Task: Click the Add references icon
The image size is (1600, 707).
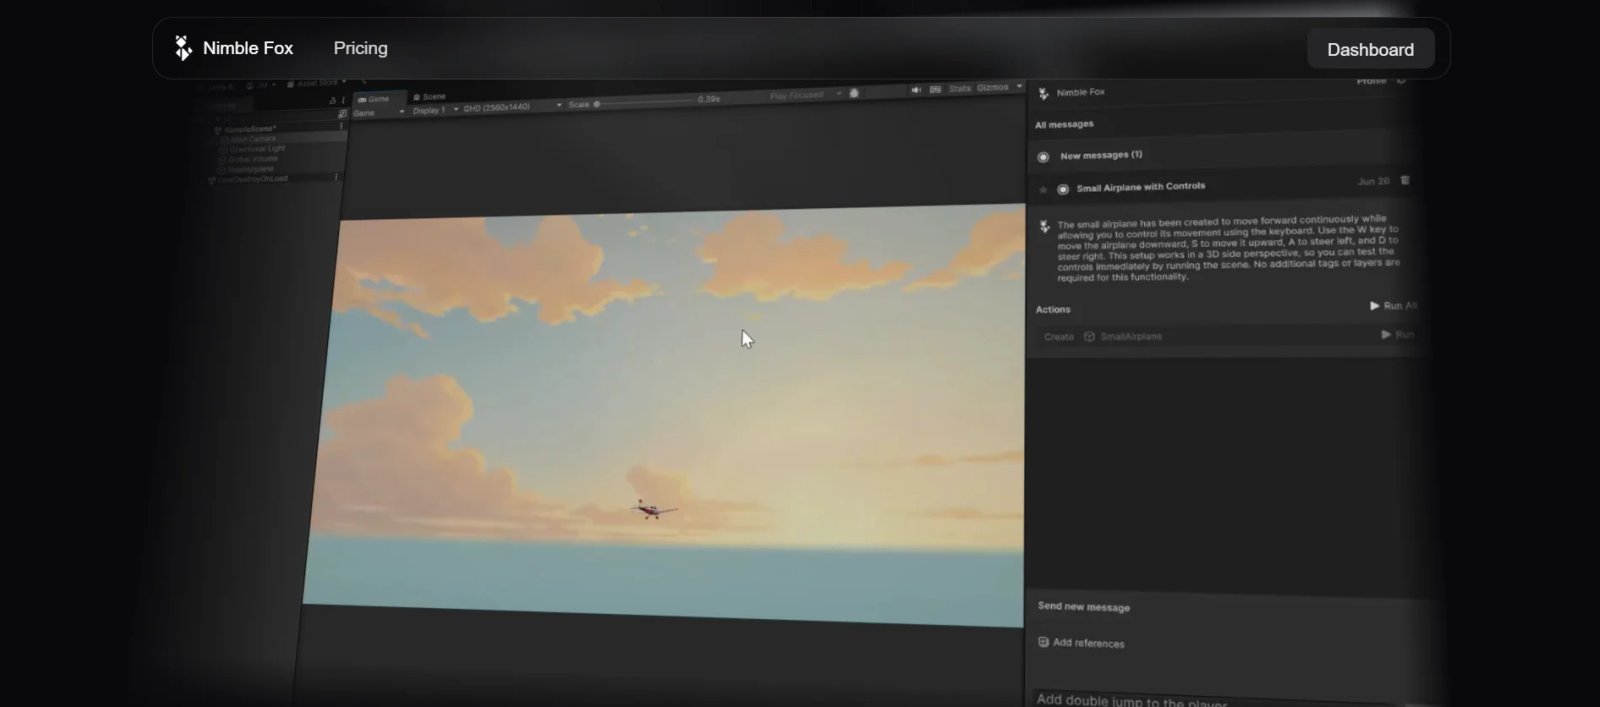Action: tap(1043, 641)
